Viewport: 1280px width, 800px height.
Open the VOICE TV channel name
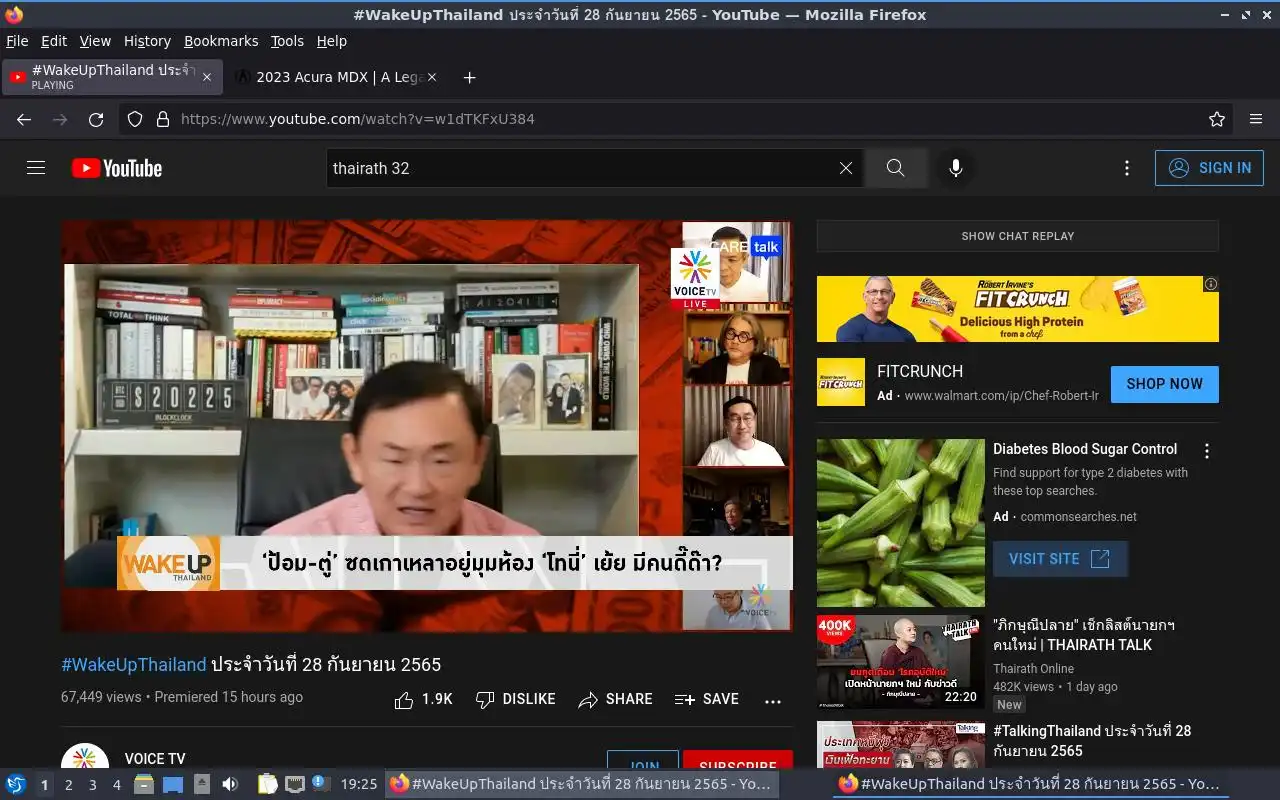[155, 759]
